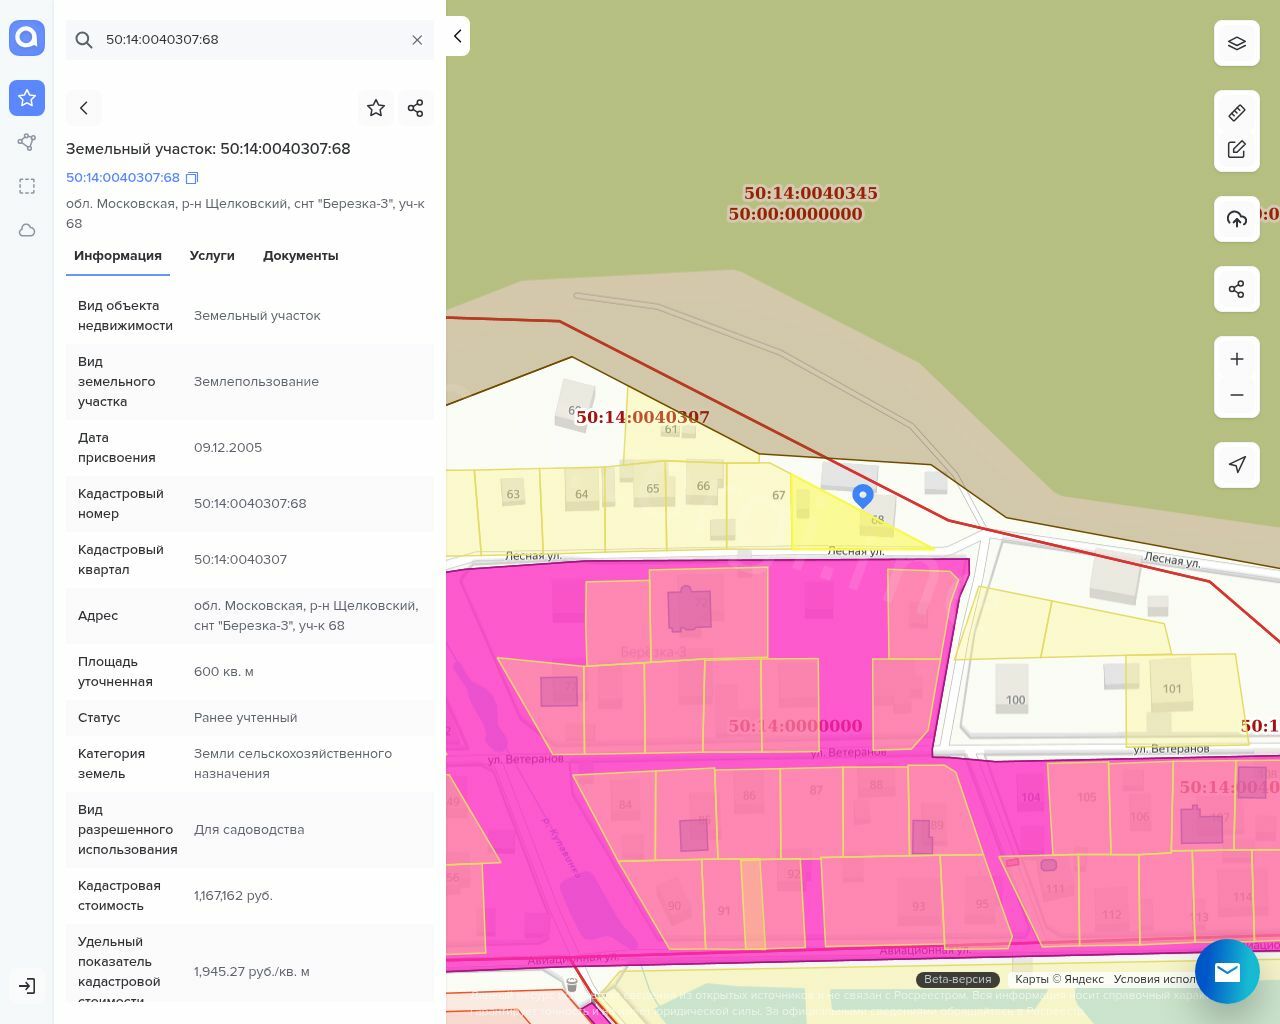
Task: Open the area selection tool in sidebar
Action: point(27,186)
